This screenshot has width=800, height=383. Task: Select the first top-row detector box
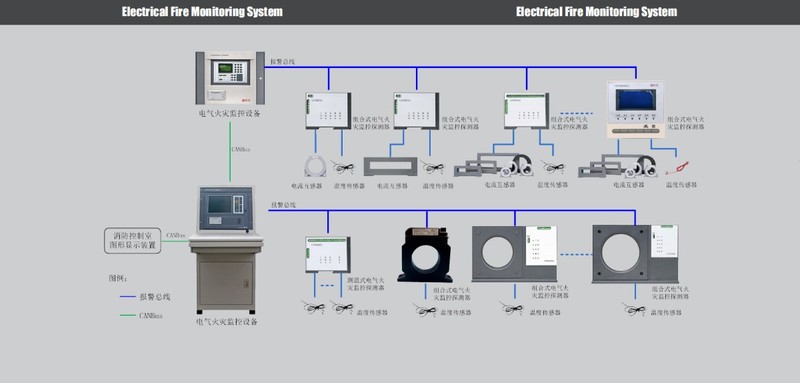point(329,111)
